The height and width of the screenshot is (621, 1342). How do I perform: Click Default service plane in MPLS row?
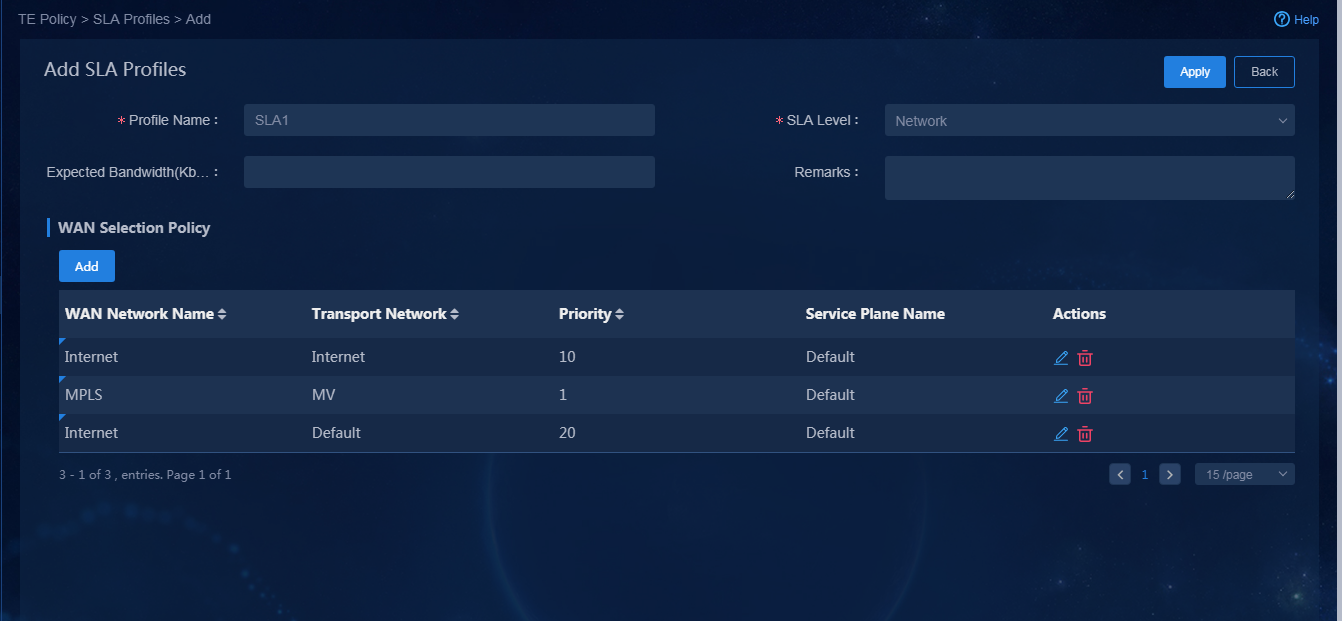coord(830,395)
